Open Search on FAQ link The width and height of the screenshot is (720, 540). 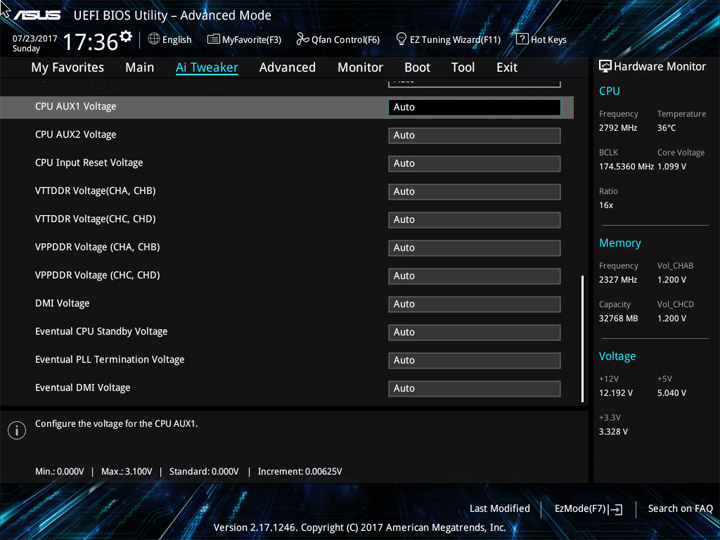[x=680, y=508]
